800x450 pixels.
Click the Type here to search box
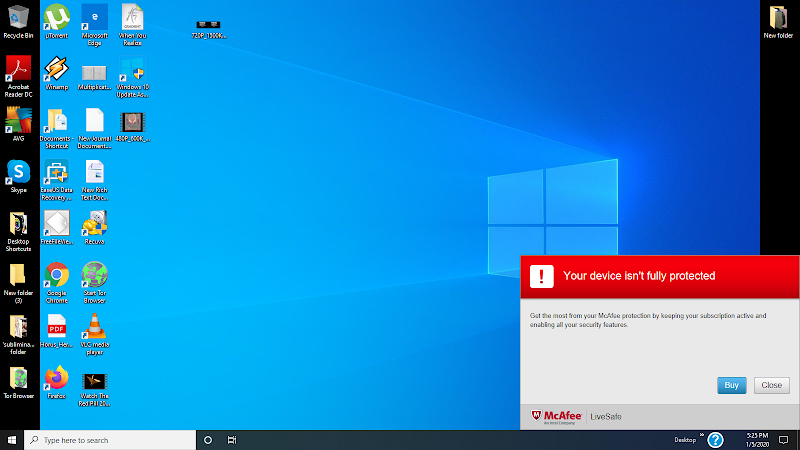click(110, 440)
